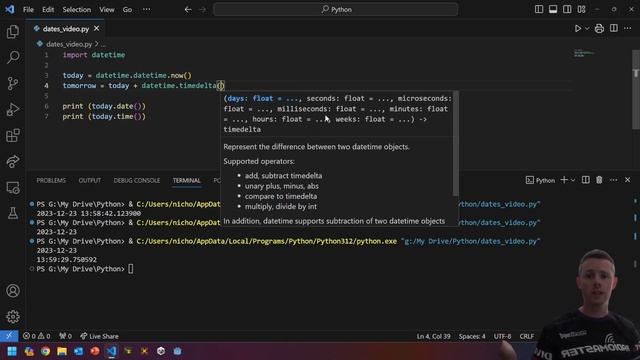Go forward with the title bar arrow
The width and height of the screenshot is (640, 360).
202,9
